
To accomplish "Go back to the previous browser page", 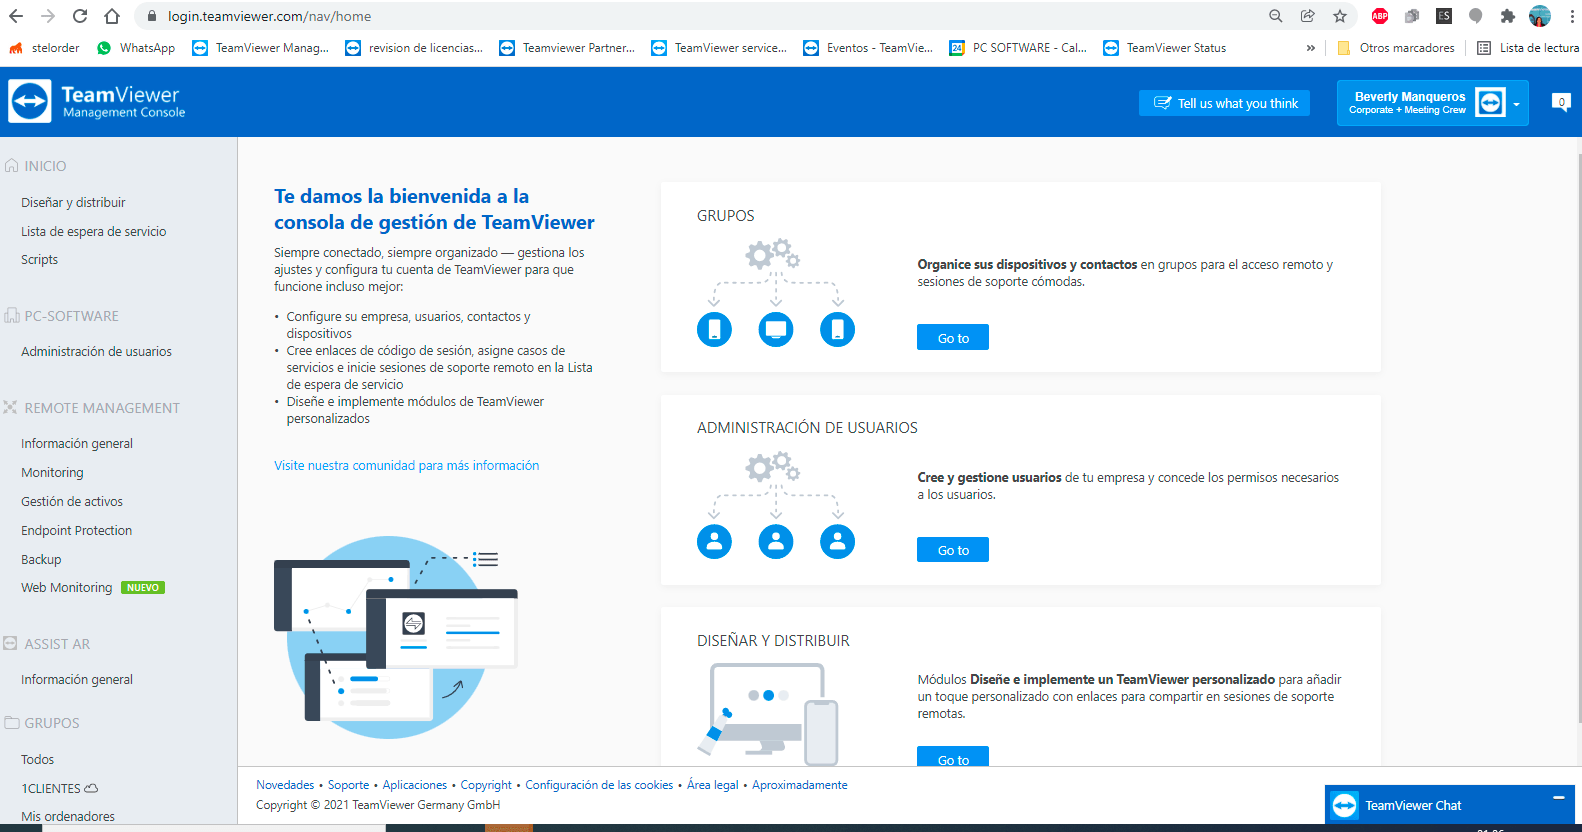I will [x=16, y=16].
